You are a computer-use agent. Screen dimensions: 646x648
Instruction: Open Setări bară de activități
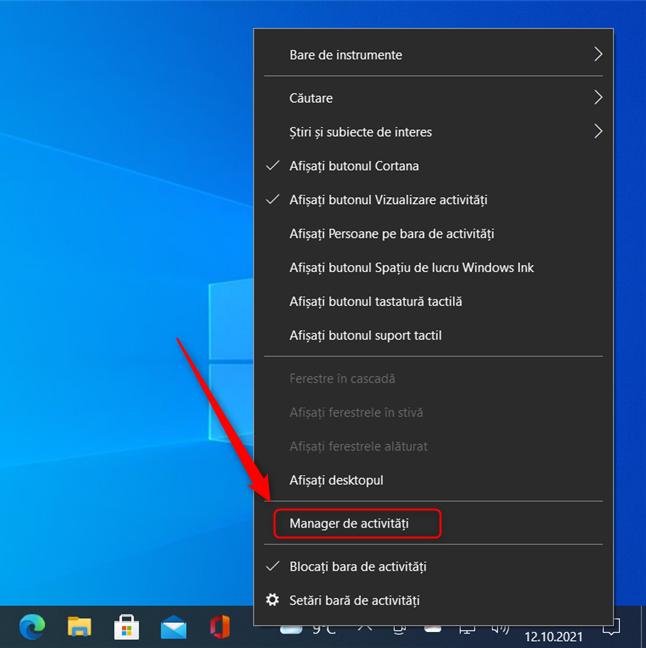pos(433,600)
